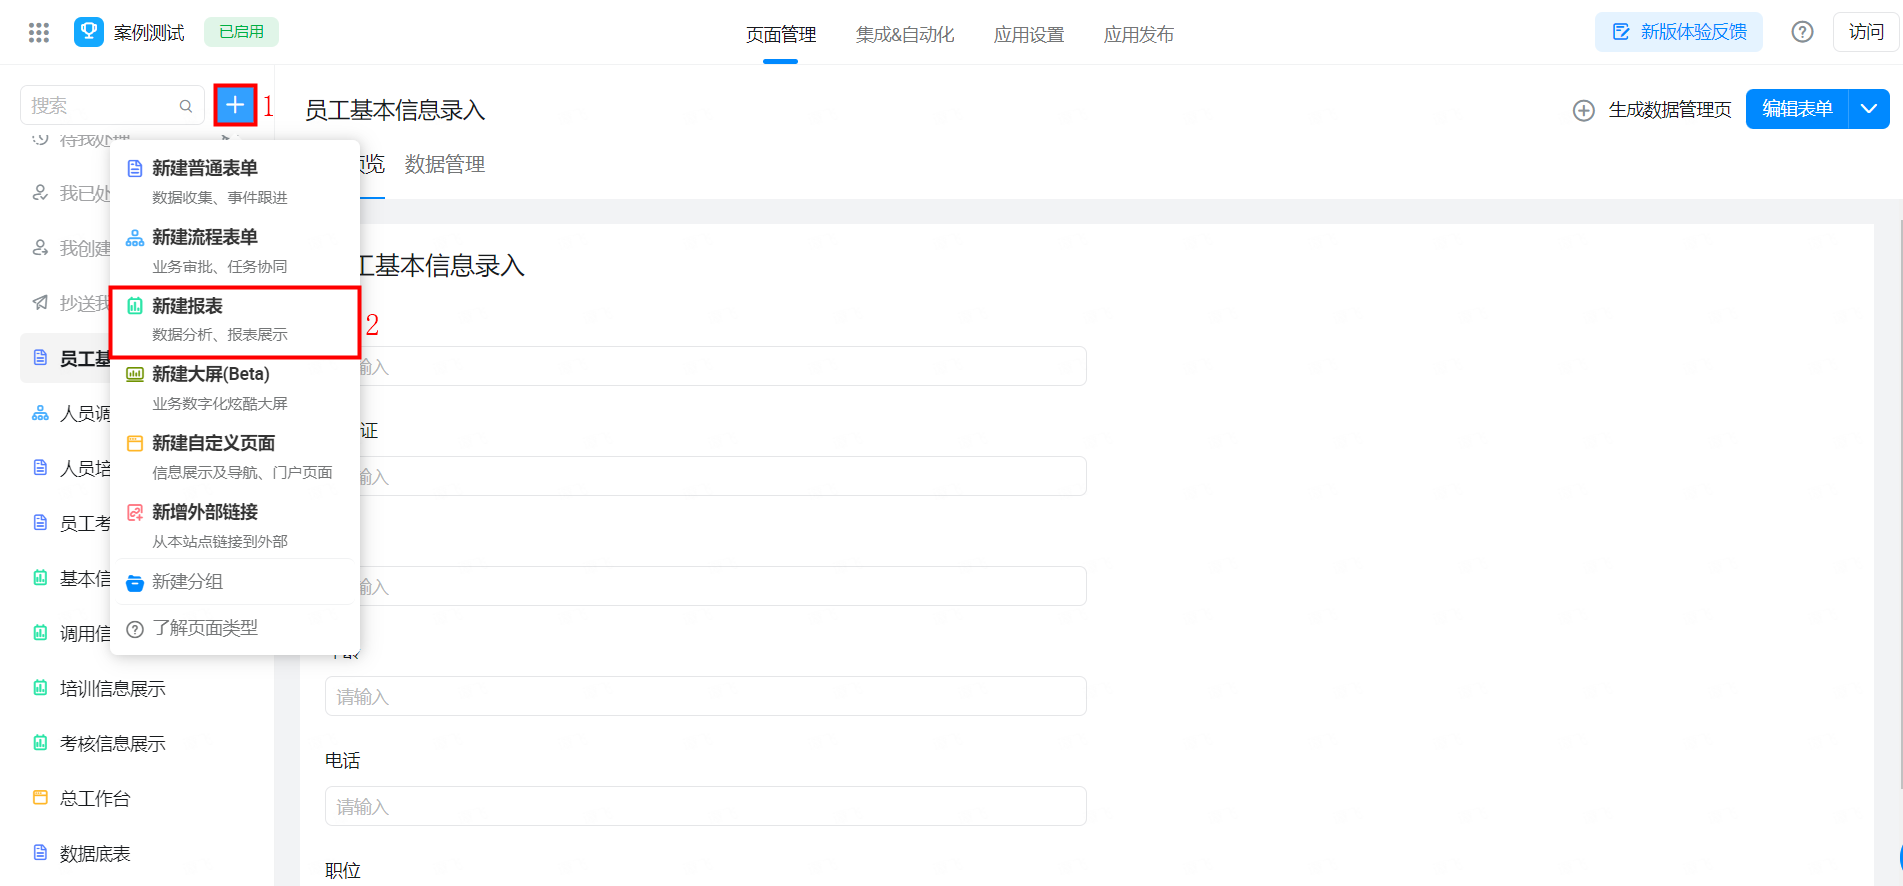The height and width of the screenshot is (886, 1903).
Task: Open the 数据管理 tab
Action: 445,165
